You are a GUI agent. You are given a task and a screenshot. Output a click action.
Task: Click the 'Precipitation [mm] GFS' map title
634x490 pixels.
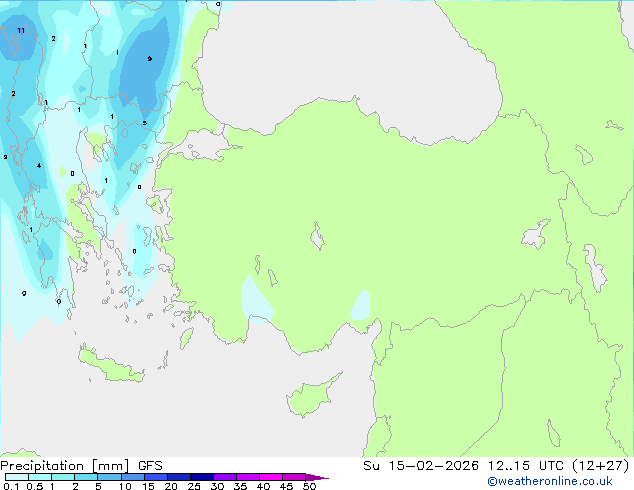click(81, 466)
